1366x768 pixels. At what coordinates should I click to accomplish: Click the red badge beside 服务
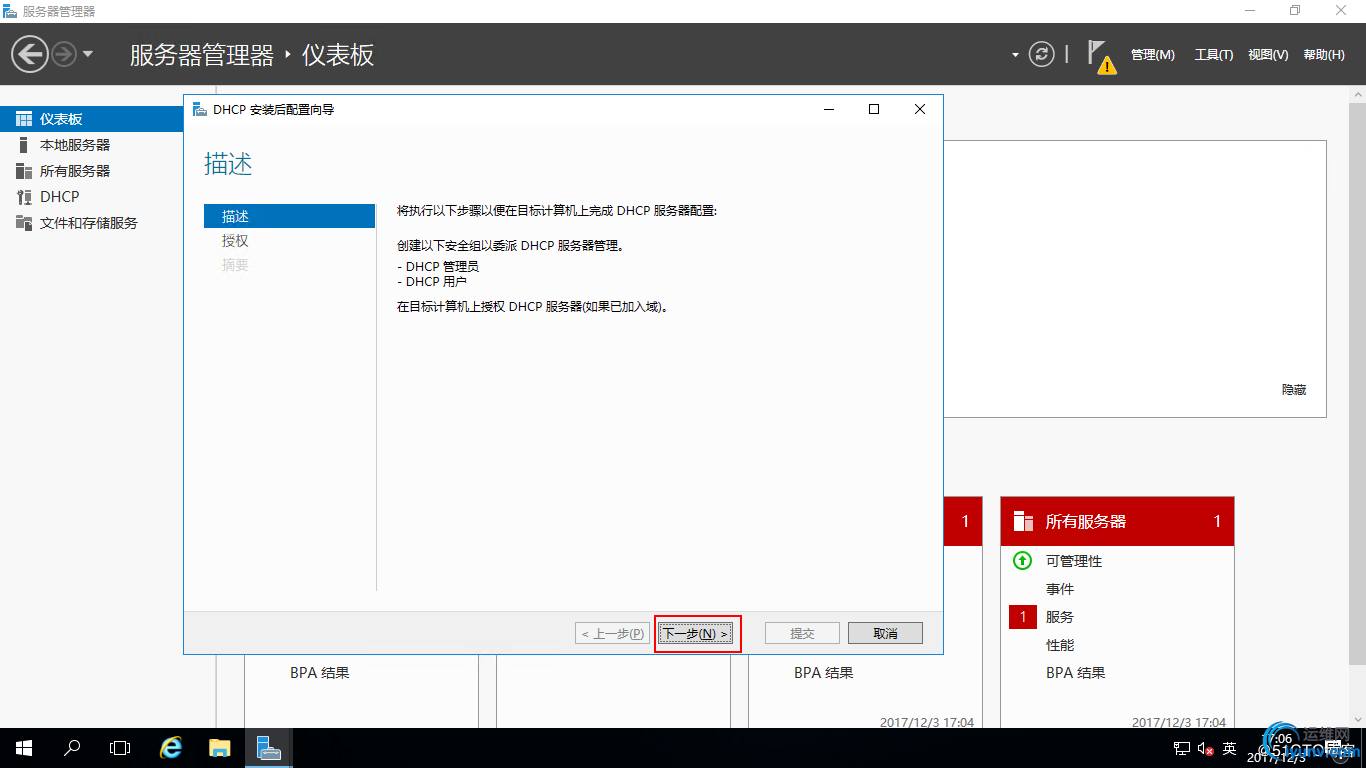click(x=1023, y=617)
